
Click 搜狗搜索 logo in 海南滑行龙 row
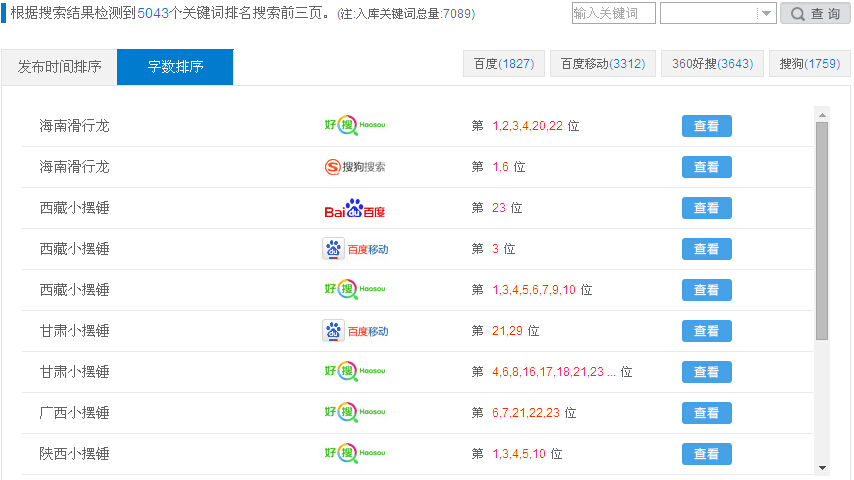point(355,167)
